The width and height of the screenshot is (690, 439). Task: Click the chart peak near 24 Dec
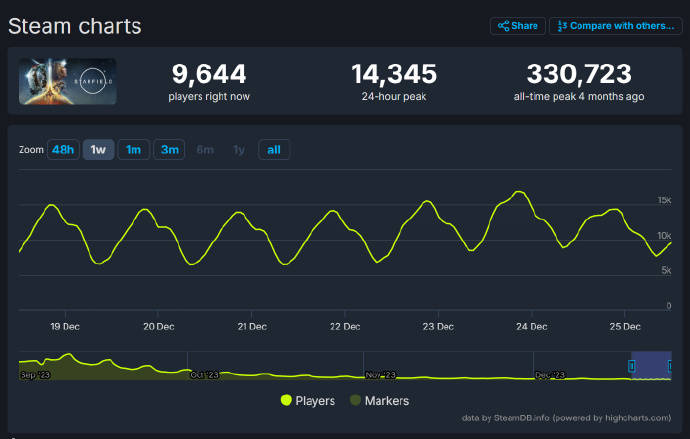pyautogui.click(x=518, y=192)
